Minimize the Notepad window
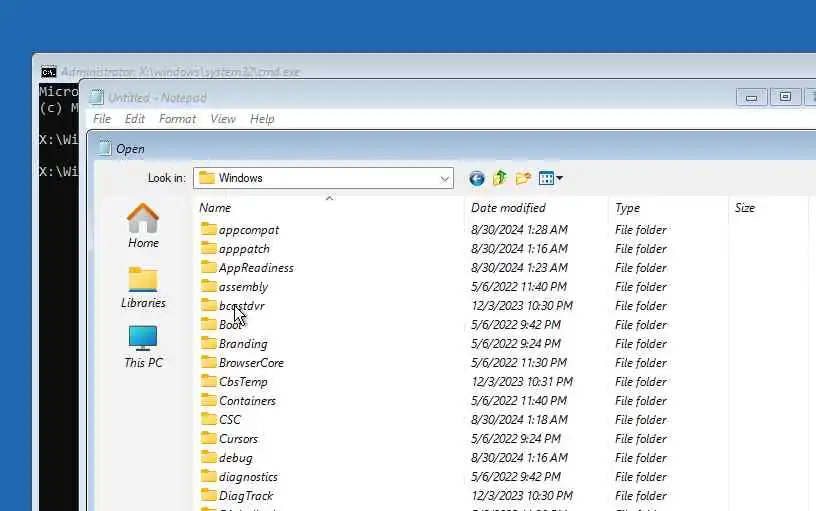This screenshot has height=511, width=816. click(x=751, y=97)
